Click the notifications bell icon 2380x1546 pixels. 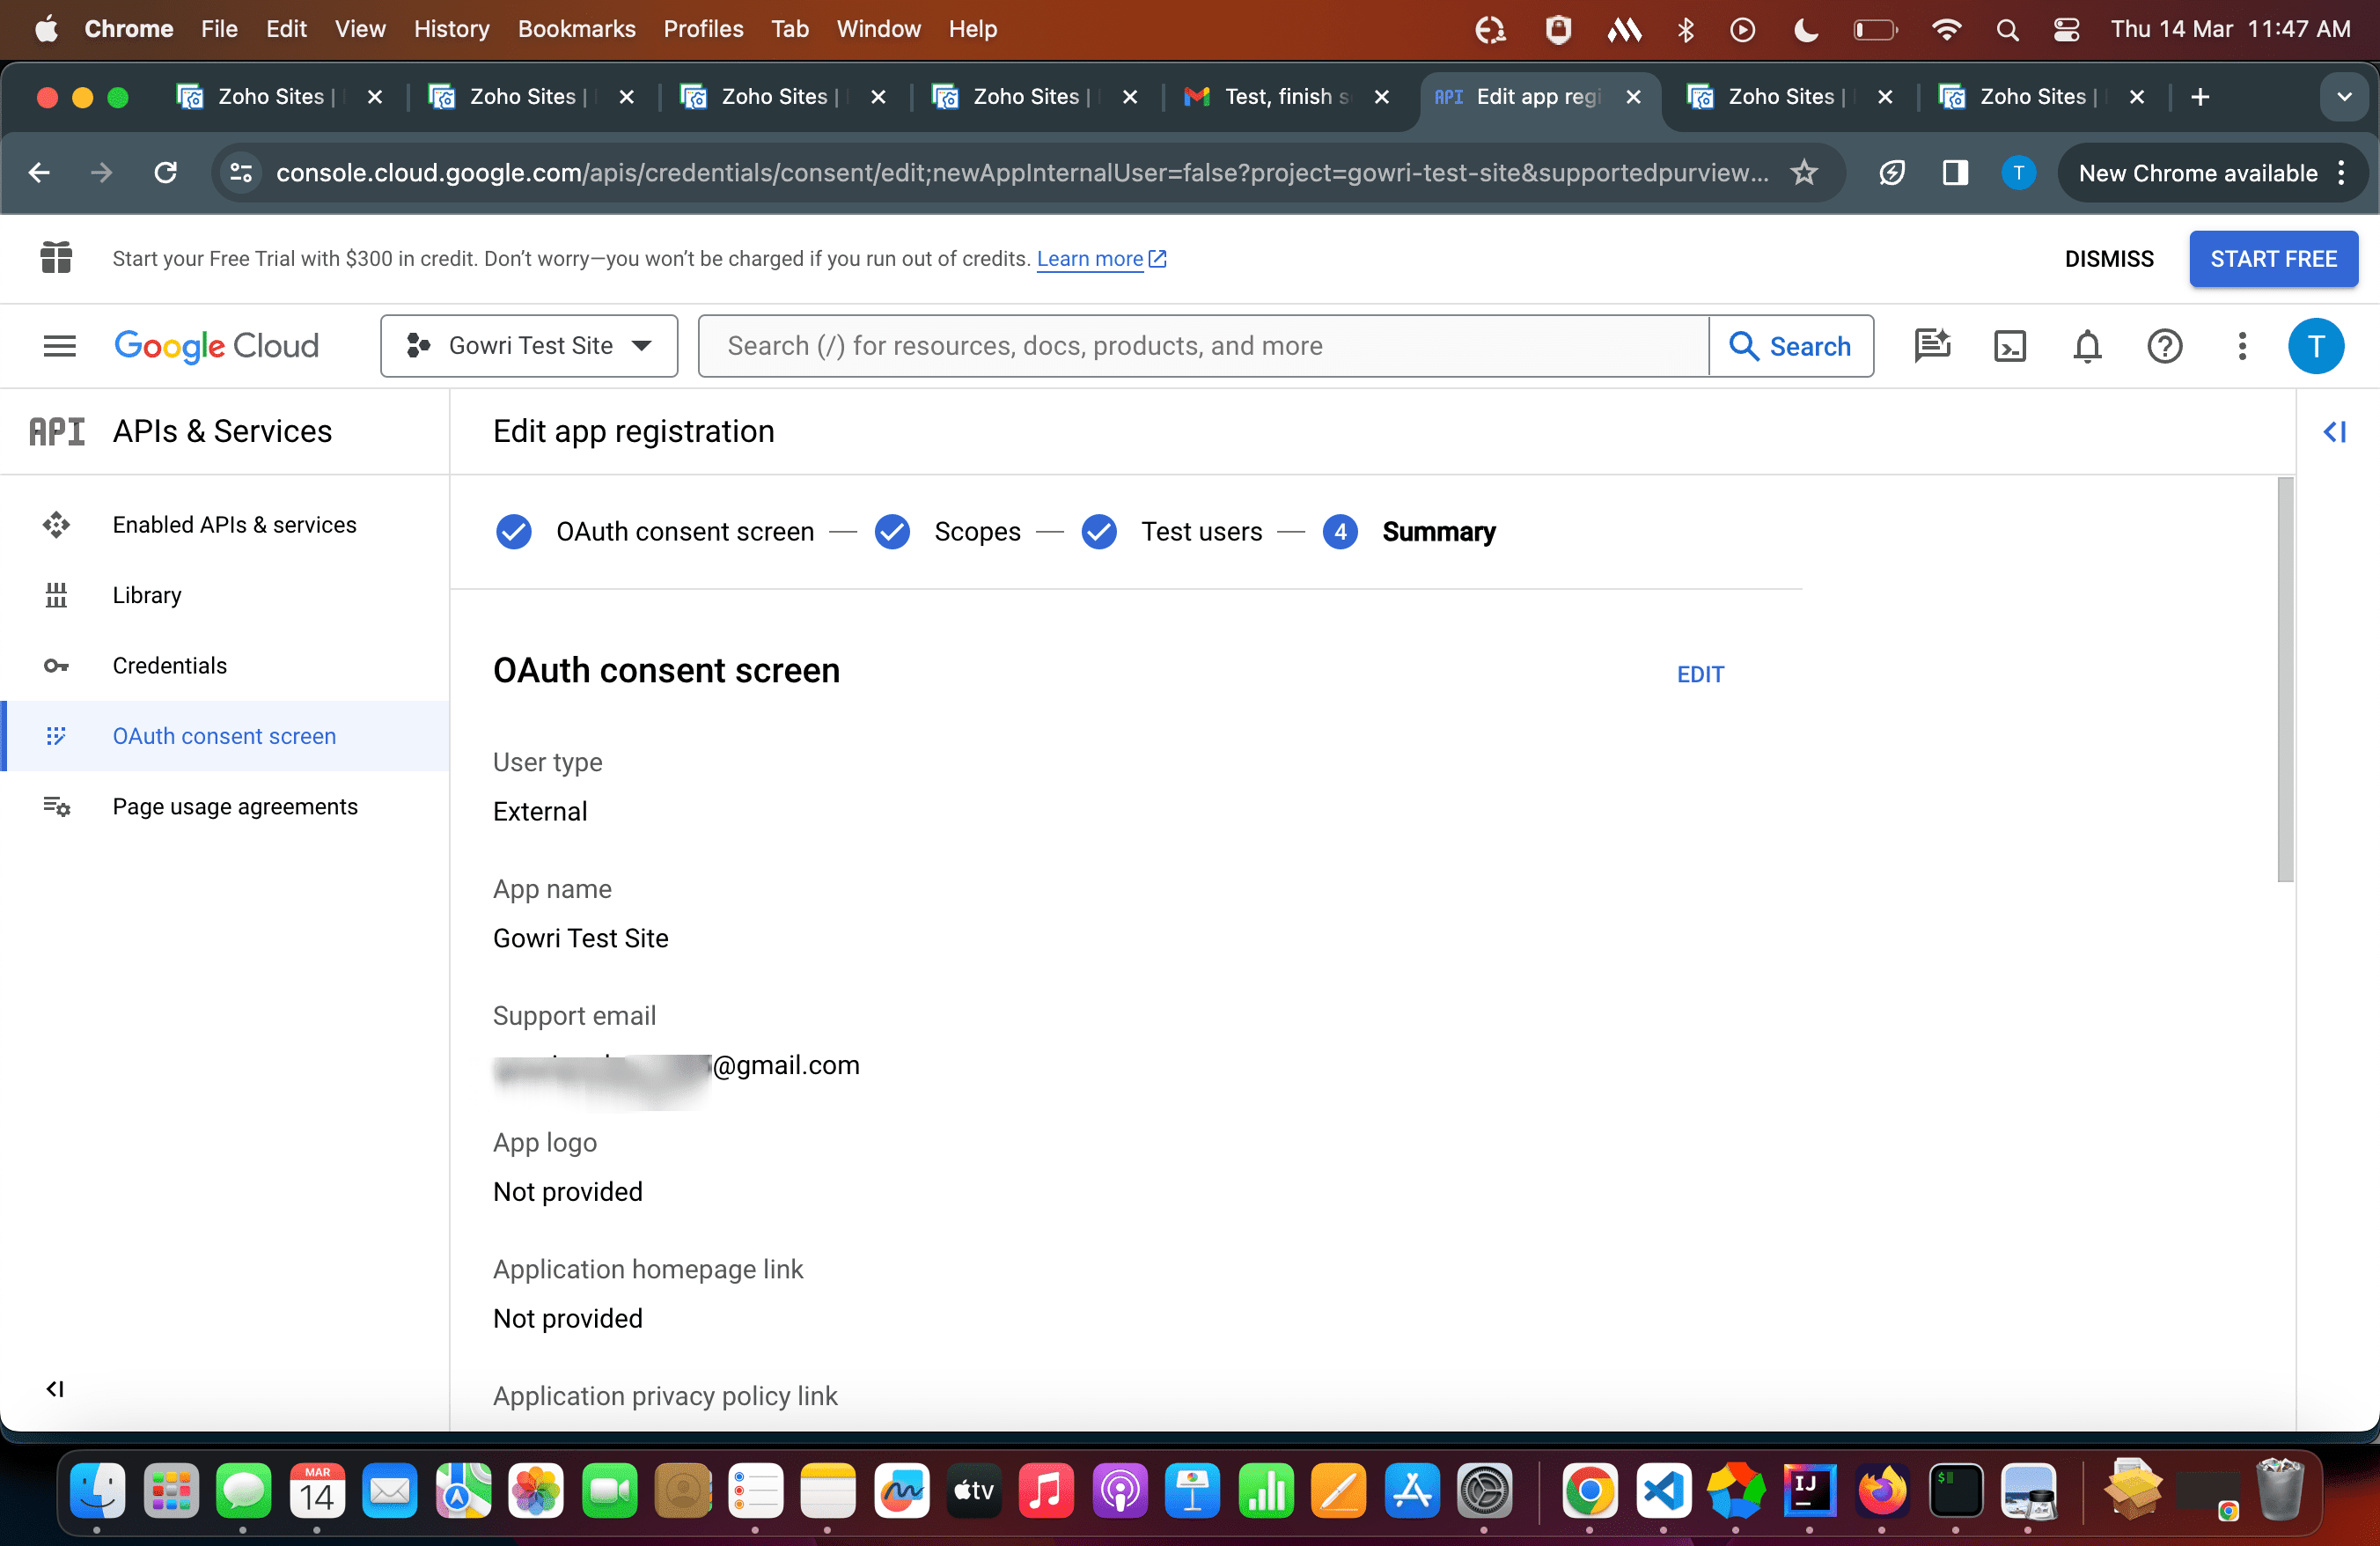click(x=2087, y=346)
